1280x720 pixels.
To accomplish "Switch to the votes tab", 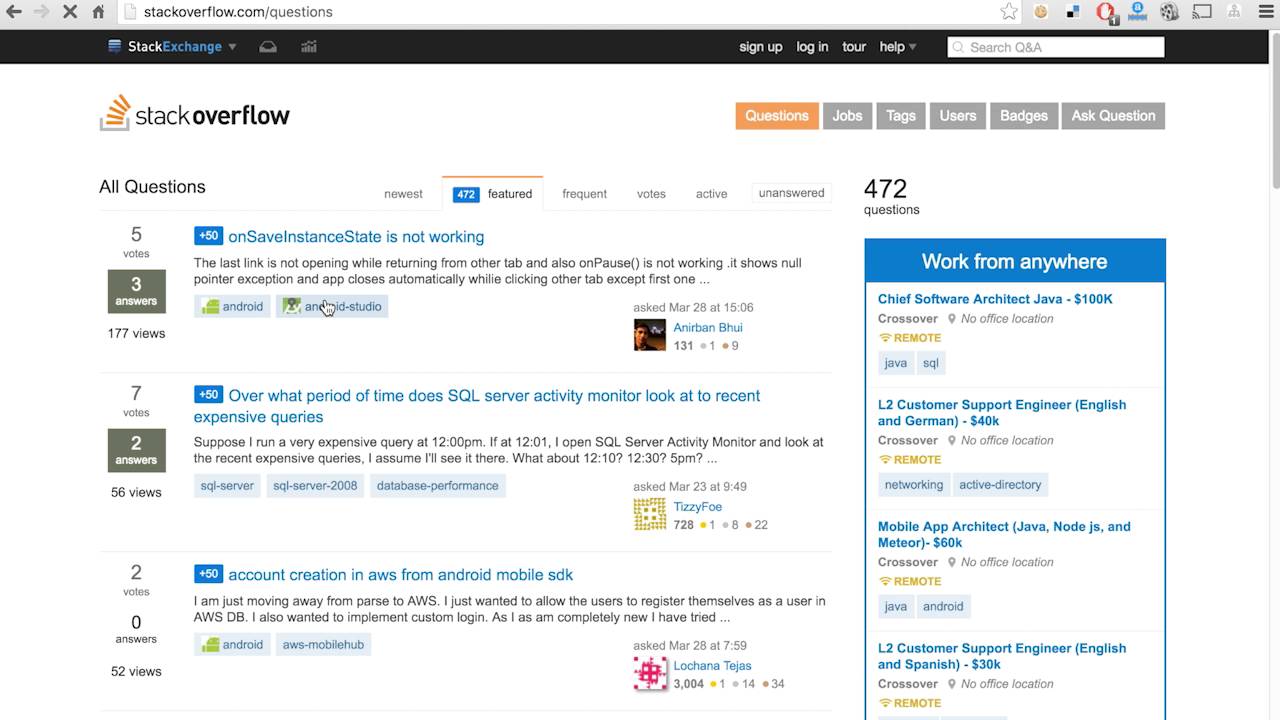I will point(651,194).
